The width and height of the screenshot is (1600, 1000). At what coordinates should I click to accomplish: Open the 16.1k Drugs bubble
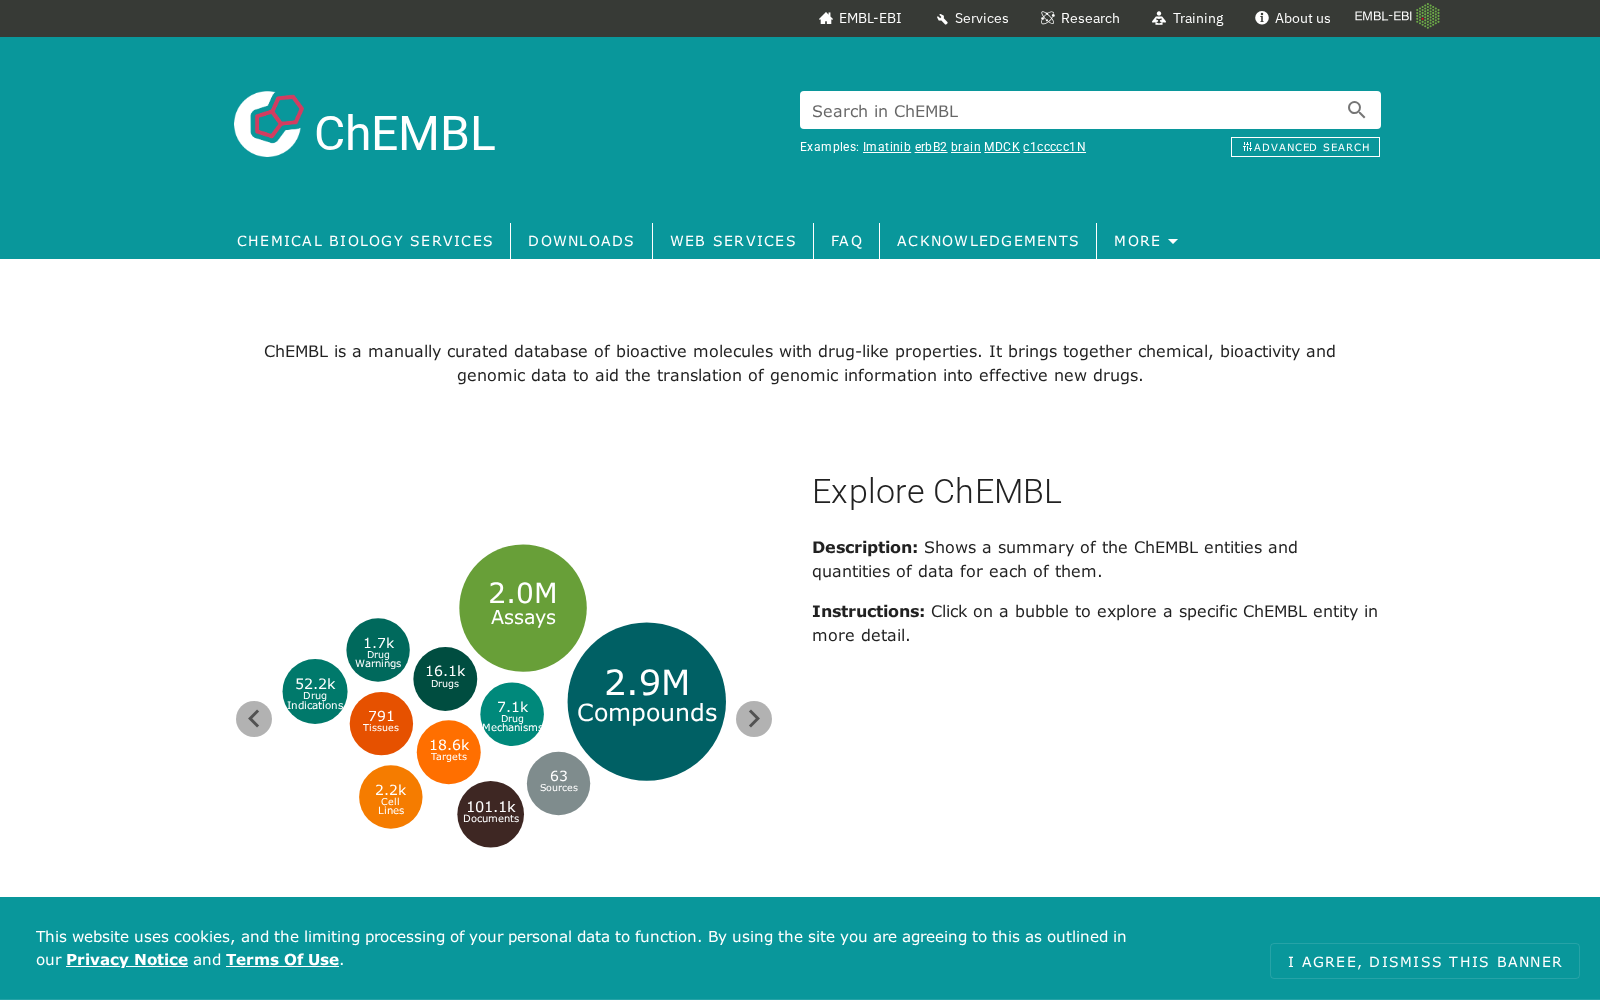[x=445, y=679]
